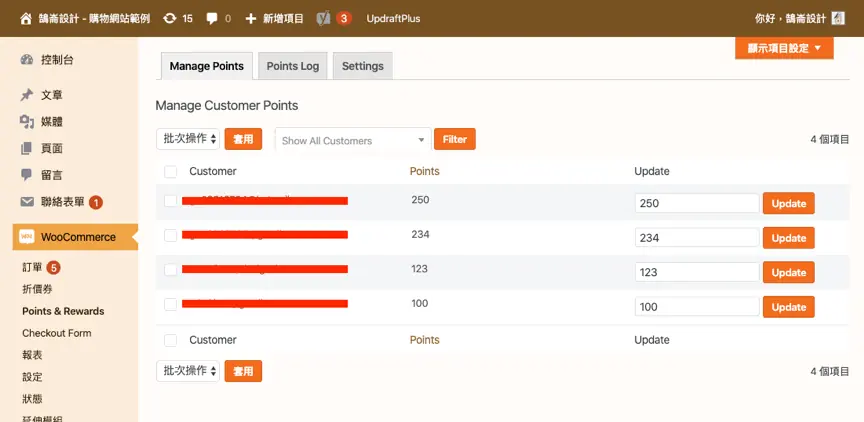Open Points & Rewards submenu item
The image size is (864, 422).
point(63,311)
